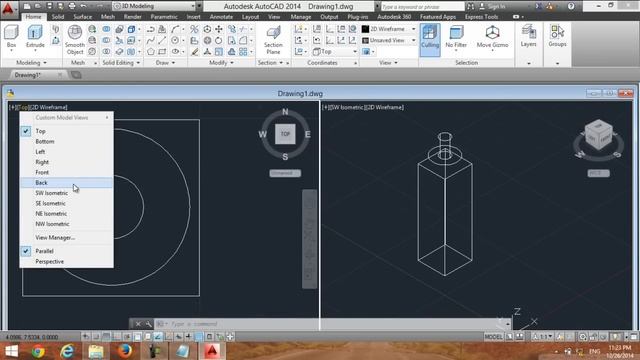This screenshot has height=360, width=640.
Task: Click the Sign In button
Action: pyautogui.click(x=492, y=7)
